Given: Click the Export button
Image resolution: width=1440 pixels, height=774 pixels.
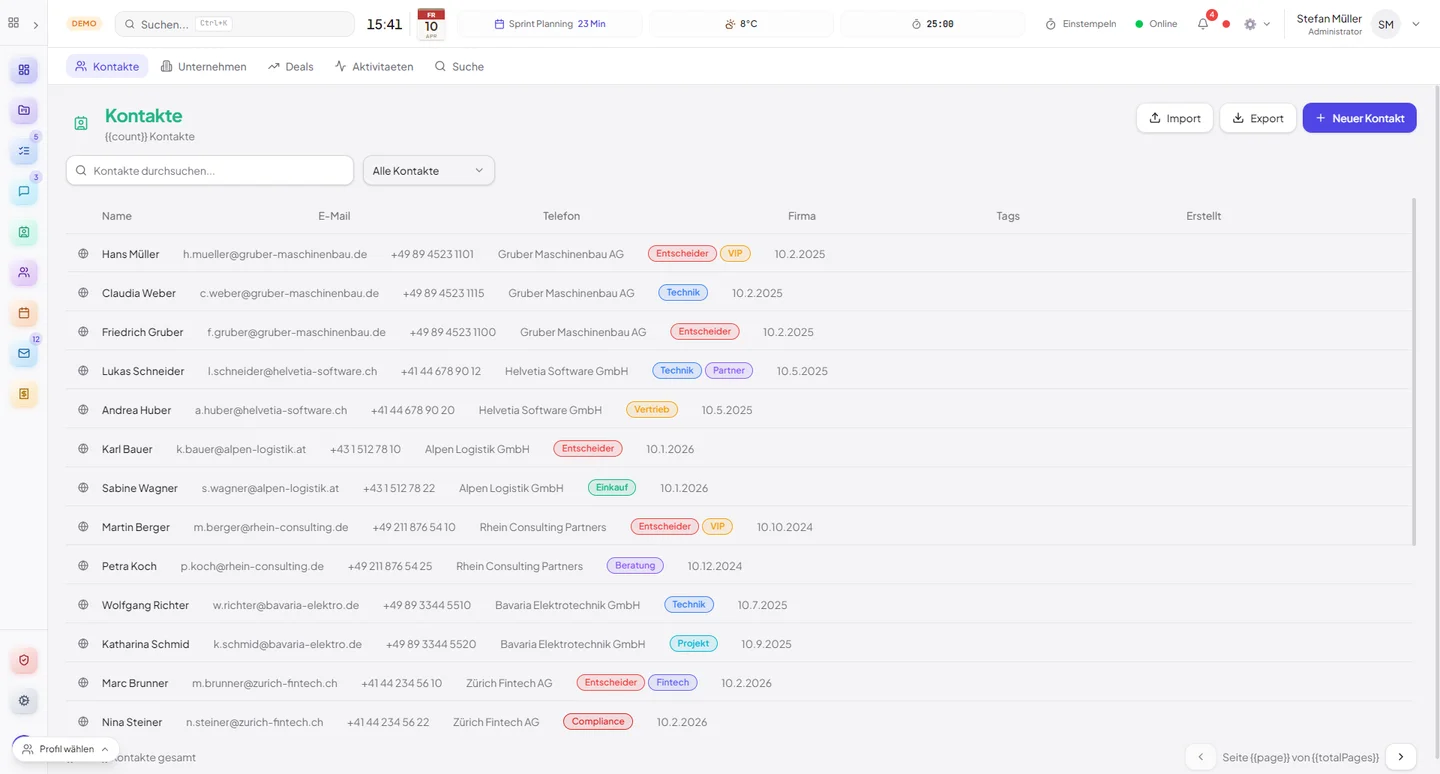Looking at the screenshot, I should click(x=1257, y=118).
